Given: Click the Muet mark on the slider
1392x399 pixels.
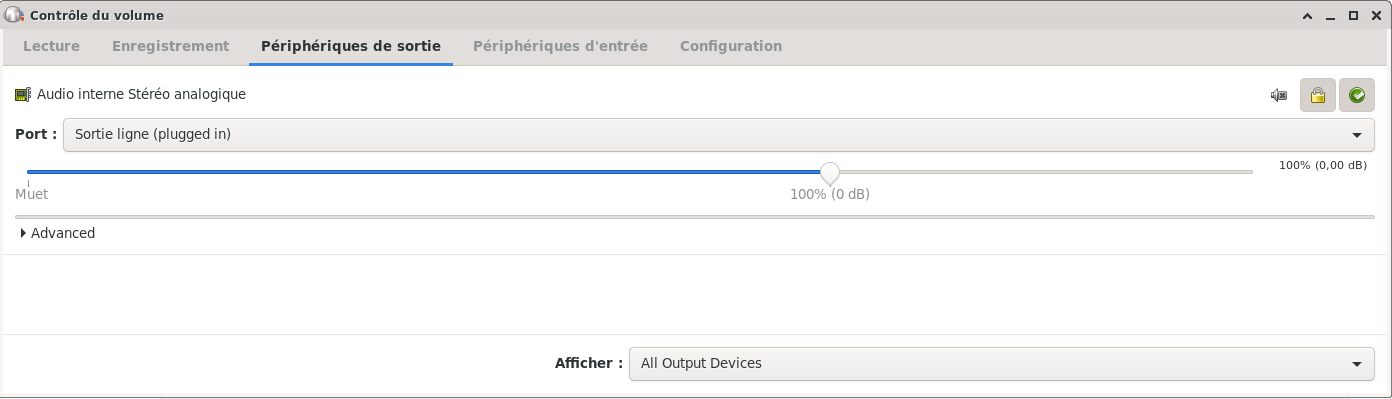Looking at the screenshot, I should pos(31,194).
